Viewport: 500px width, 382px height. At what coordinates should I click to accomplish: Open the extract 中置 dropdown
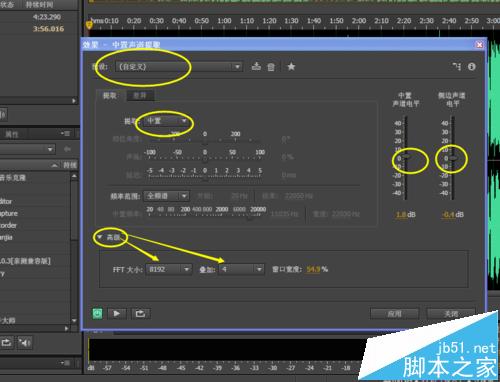[166, 121]
